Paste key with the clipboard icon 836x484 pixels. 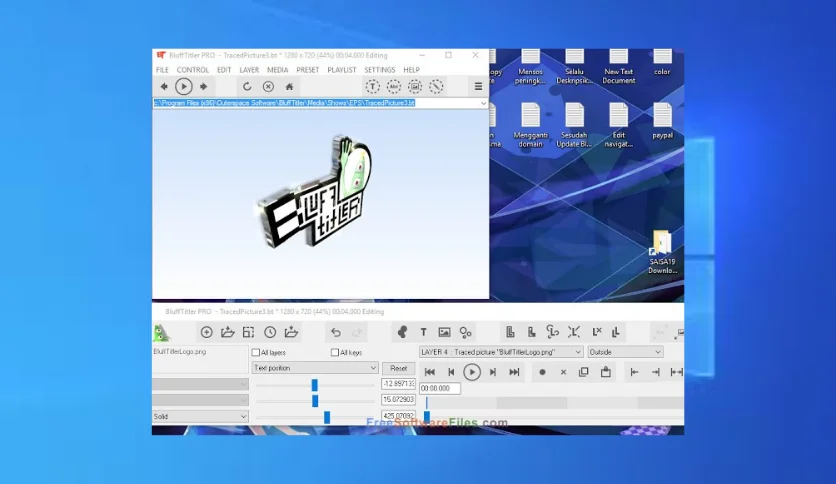(x=606, y=372)
